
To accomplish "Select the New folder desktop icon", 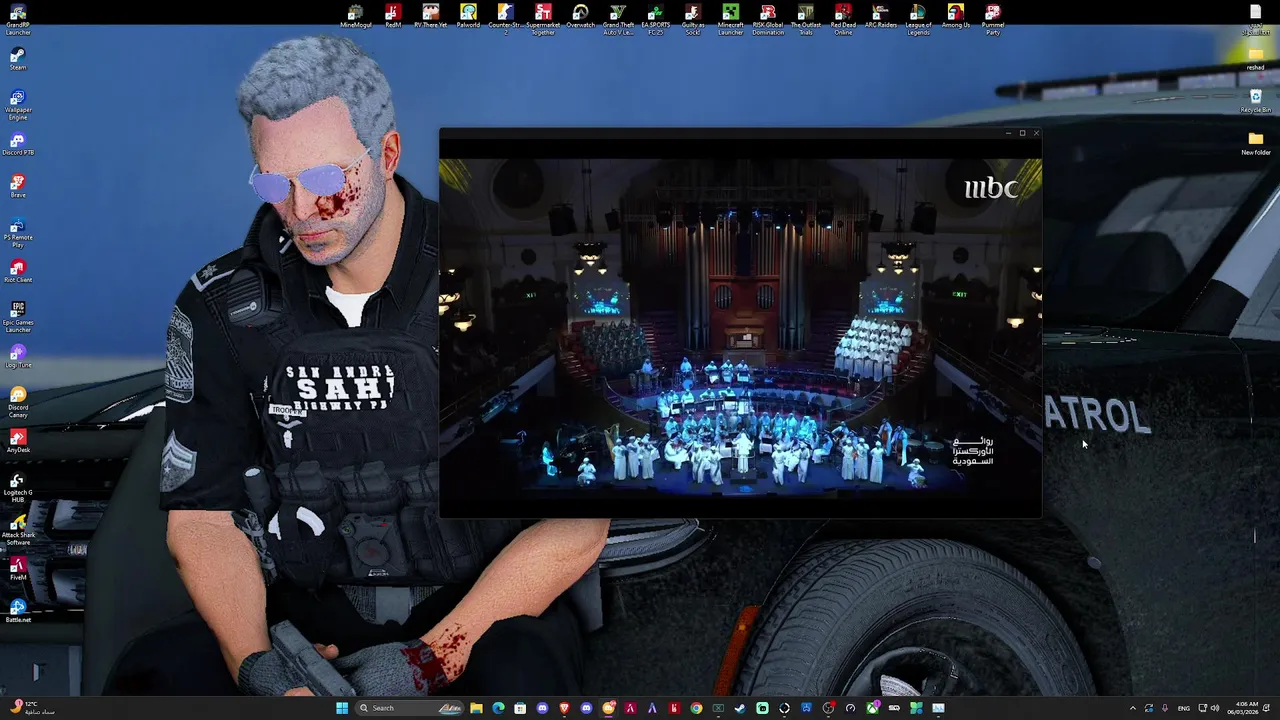I will (1256, 143).
